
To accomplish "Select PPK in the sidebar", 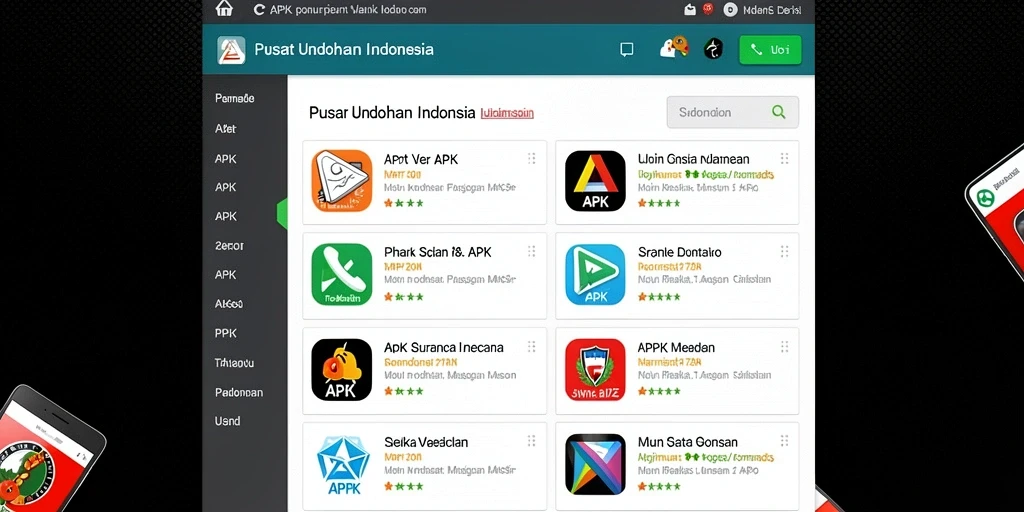I will [x=225, y=333].
